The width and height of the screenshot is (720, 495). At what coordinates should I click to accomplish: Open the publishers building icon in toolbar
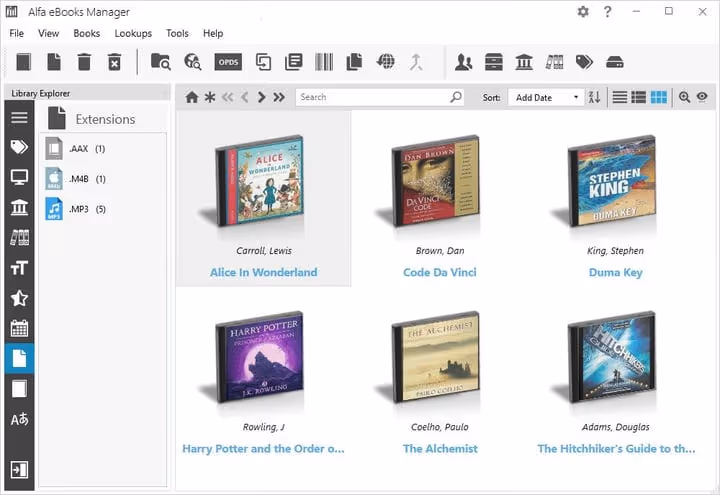524,62
